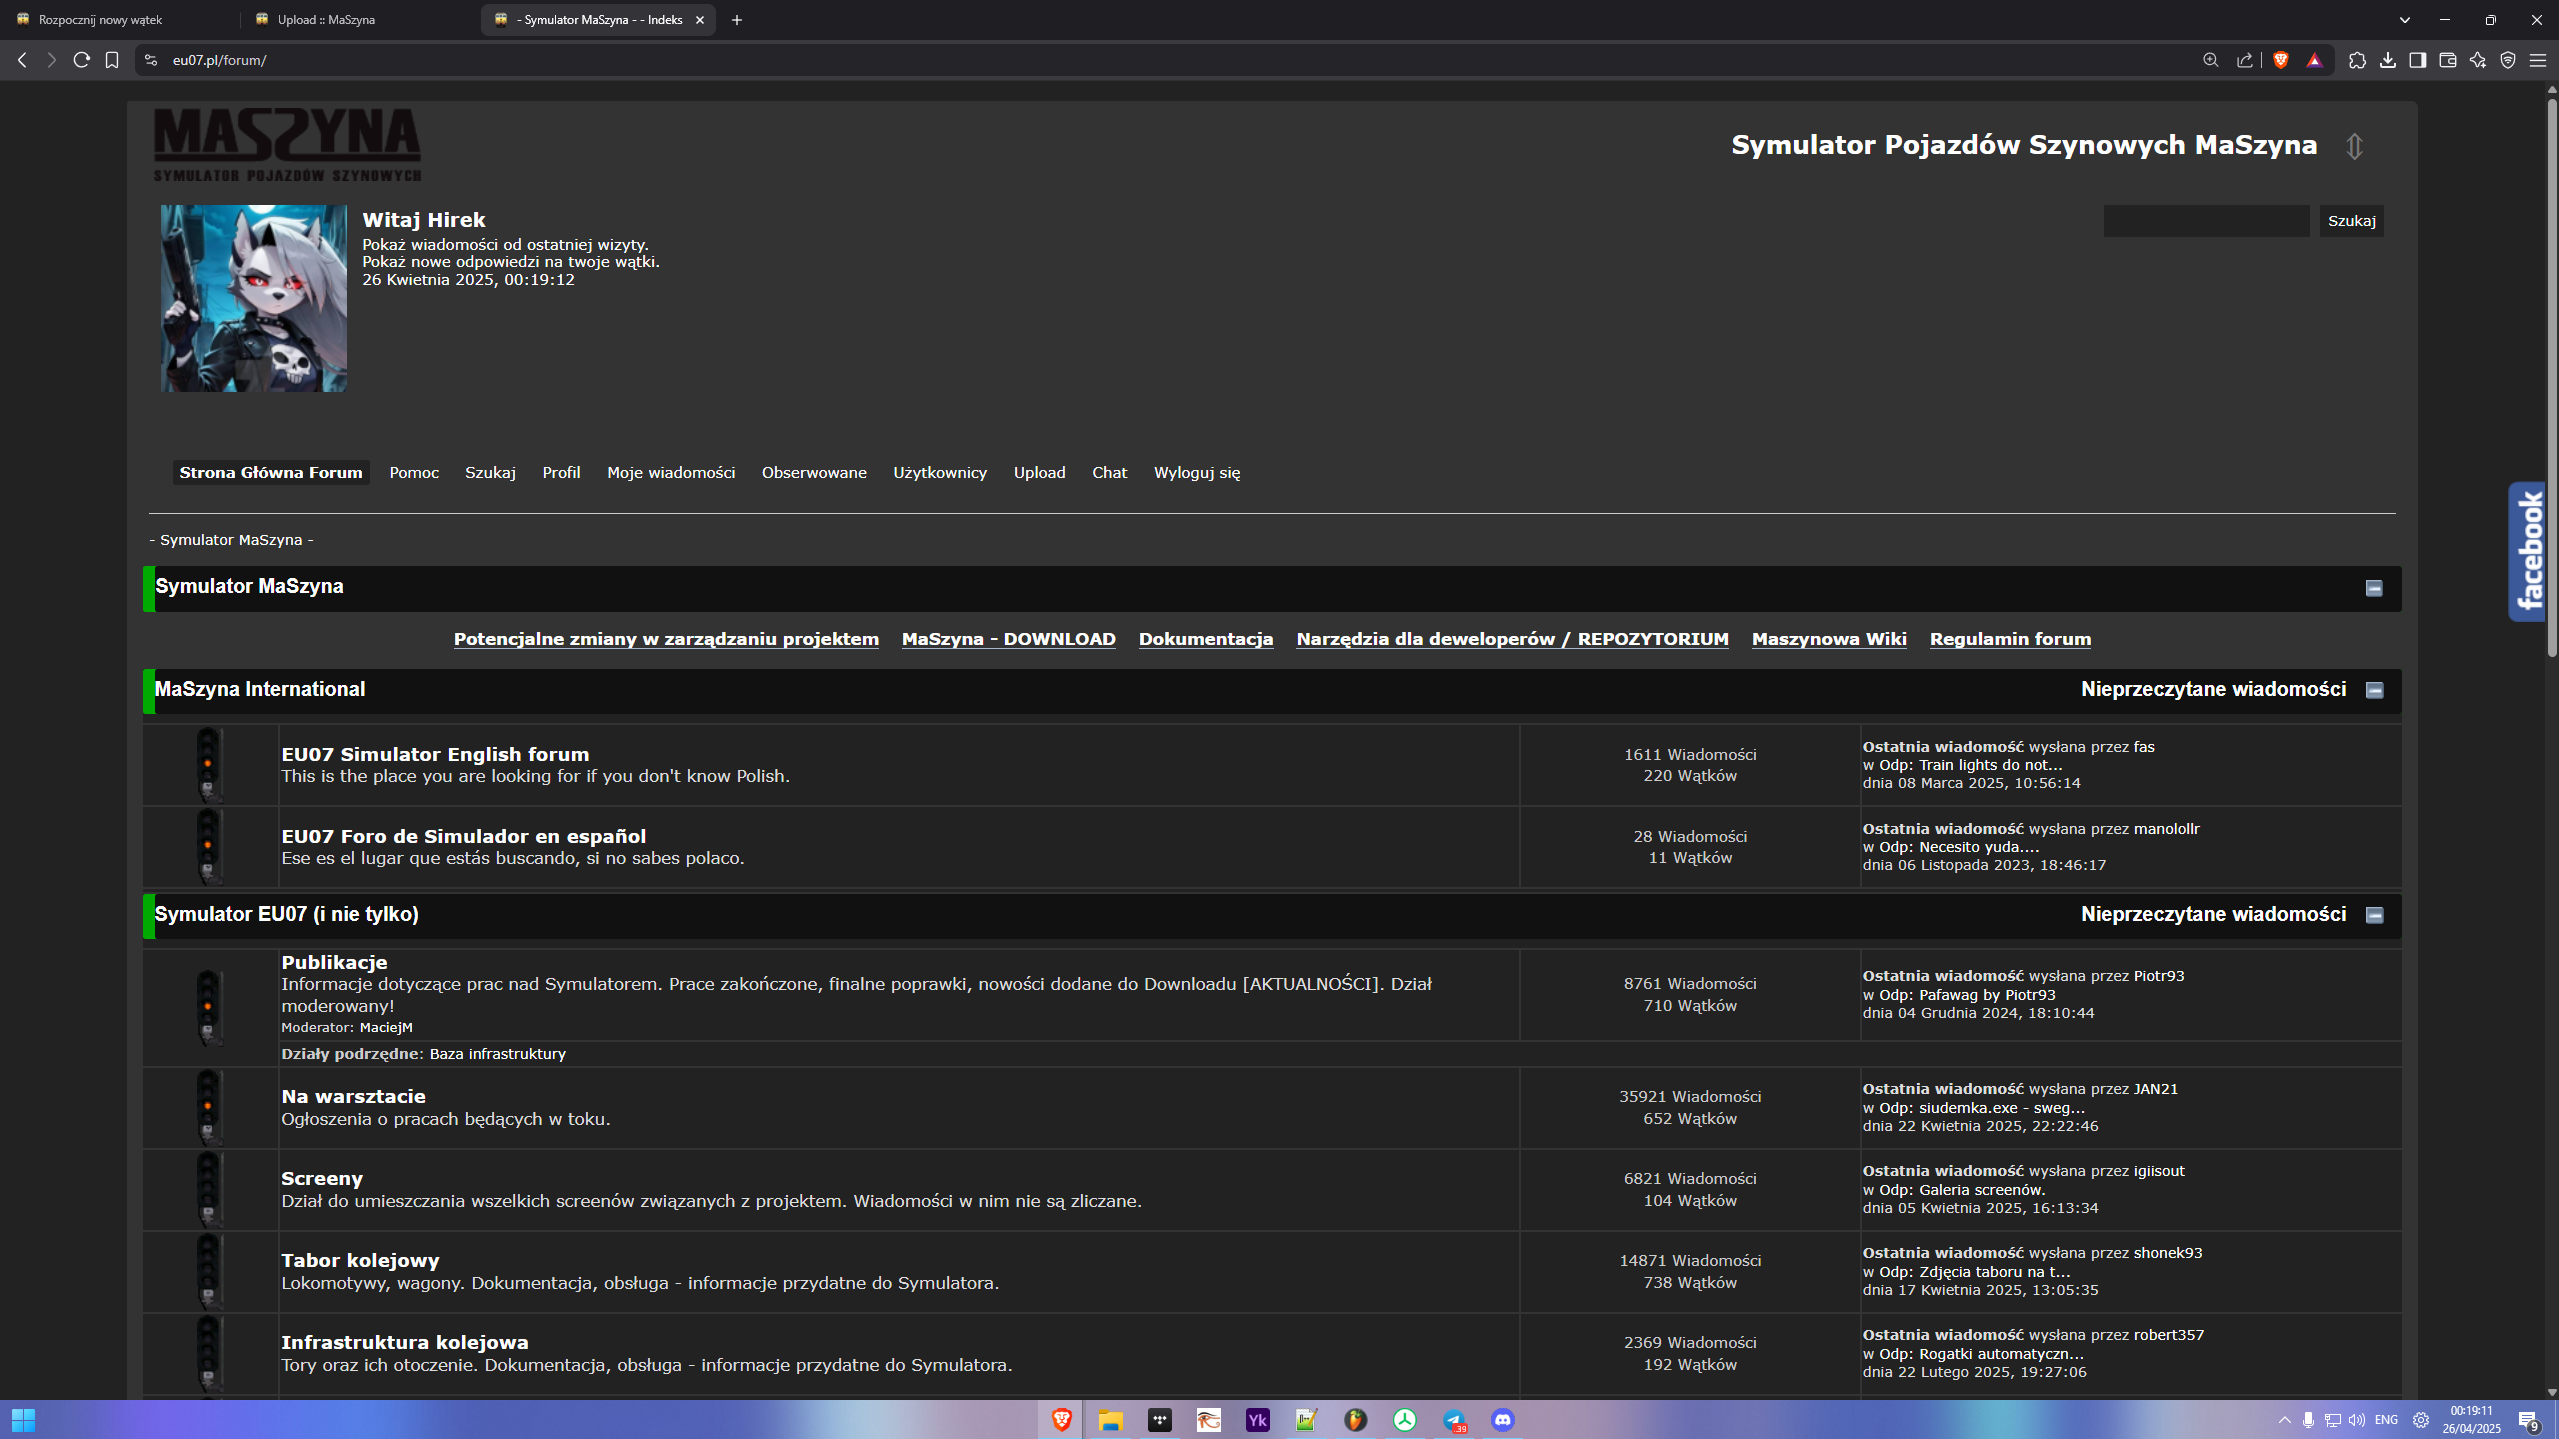The width and height of the screenshot is (2559, 1439).
Task: Open the Brave VPN shield icon
Action: point(2507,60)
